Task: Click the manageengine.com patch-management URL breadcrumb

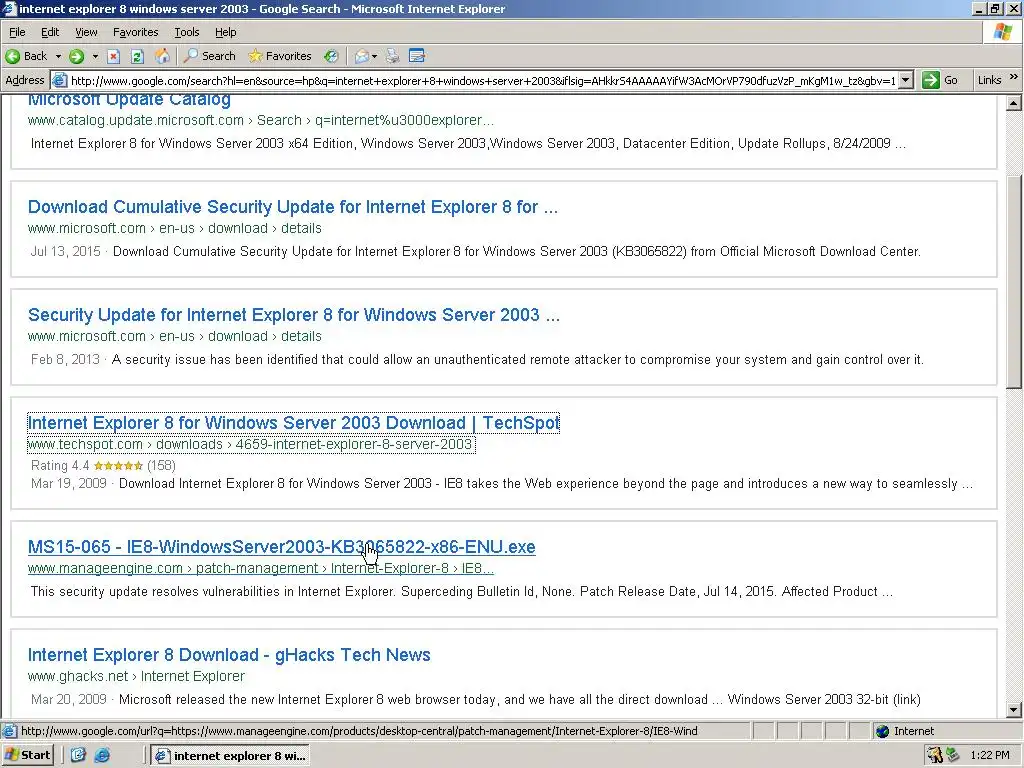Action: click(261, 569)
